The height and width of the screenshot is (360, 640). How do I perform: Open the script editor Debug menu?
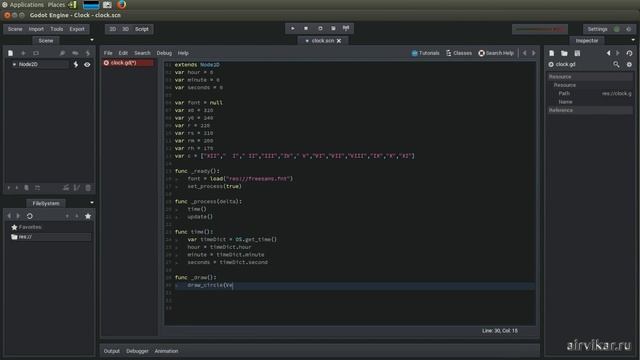164,53
